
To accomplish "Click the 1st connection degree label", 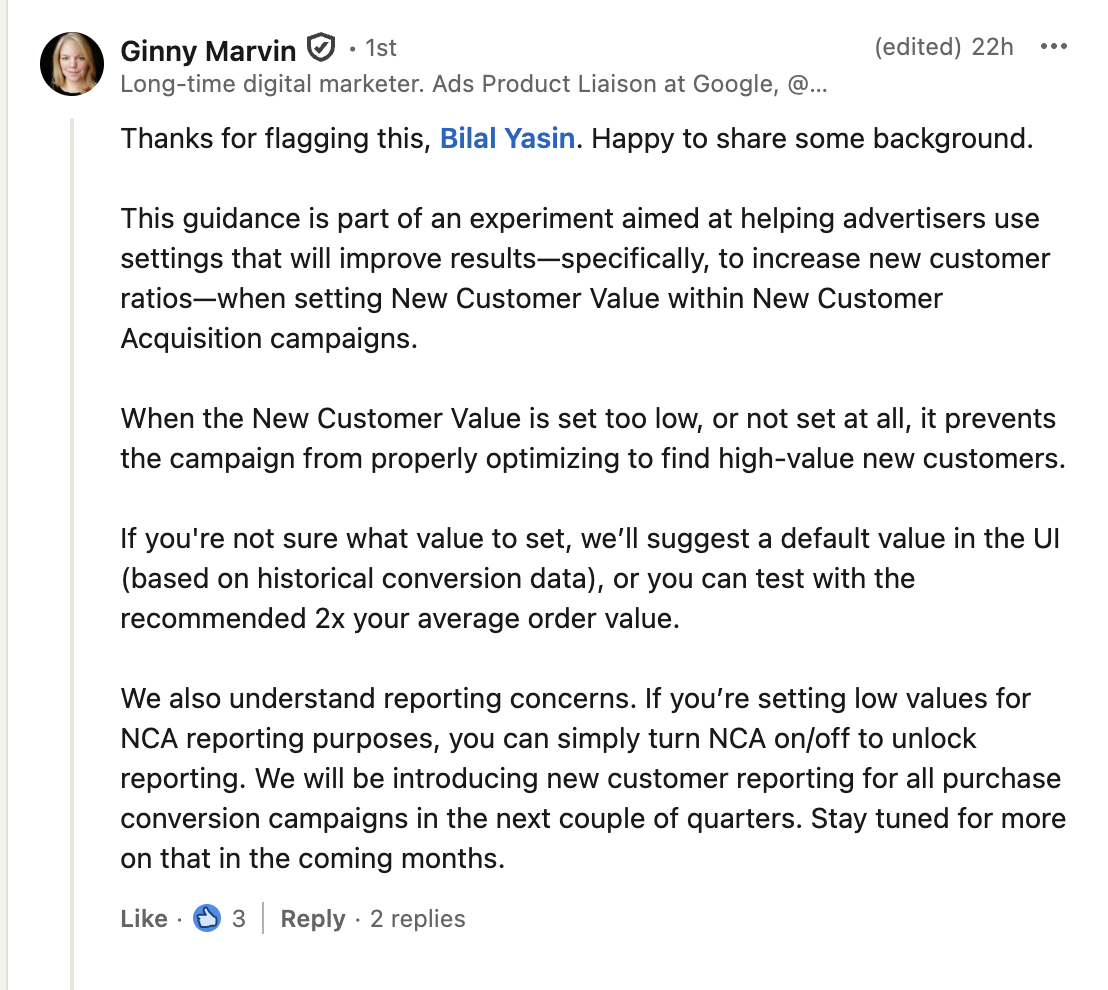I will coord(380,48).
